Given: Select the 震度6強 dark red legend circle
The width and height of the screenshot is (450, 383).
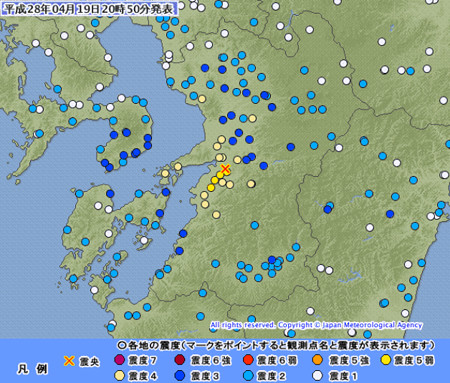Looking at the screenshot, I should click(x=180, y=360).
